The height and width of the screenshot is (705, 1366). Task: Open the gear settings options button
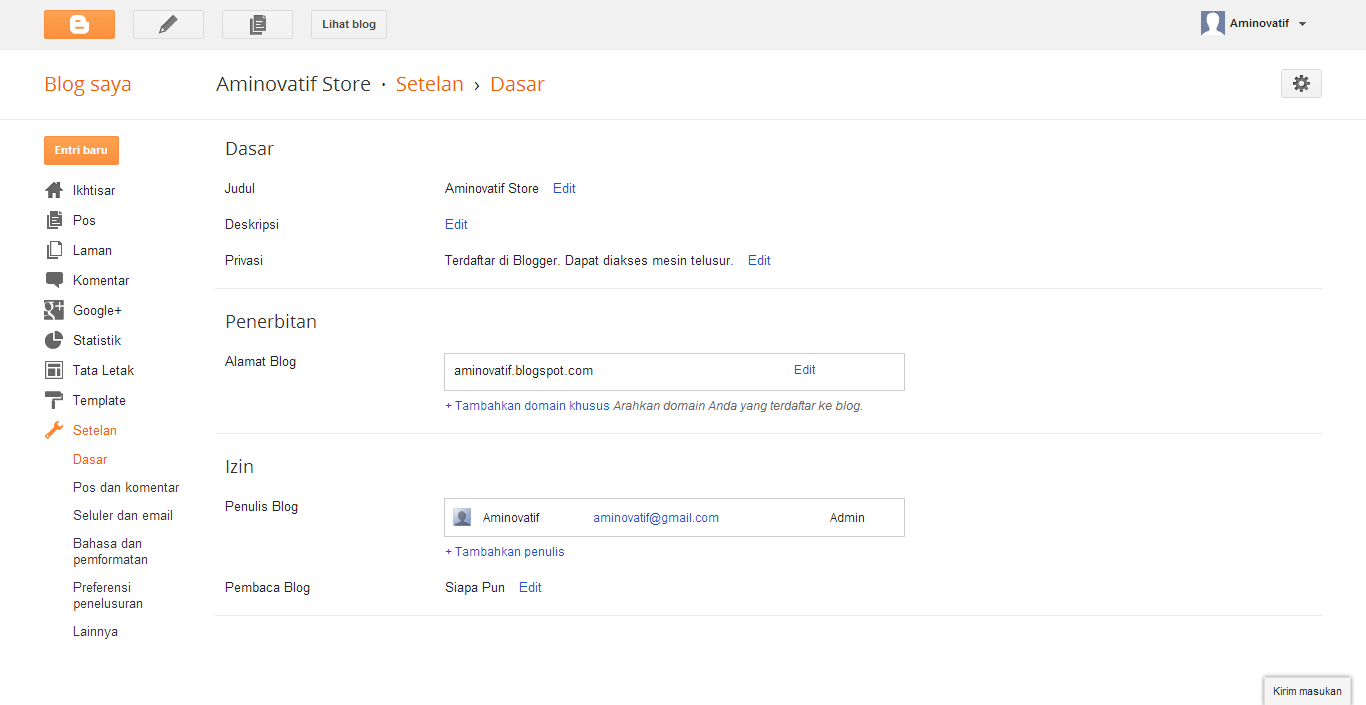click(1301, 84)
